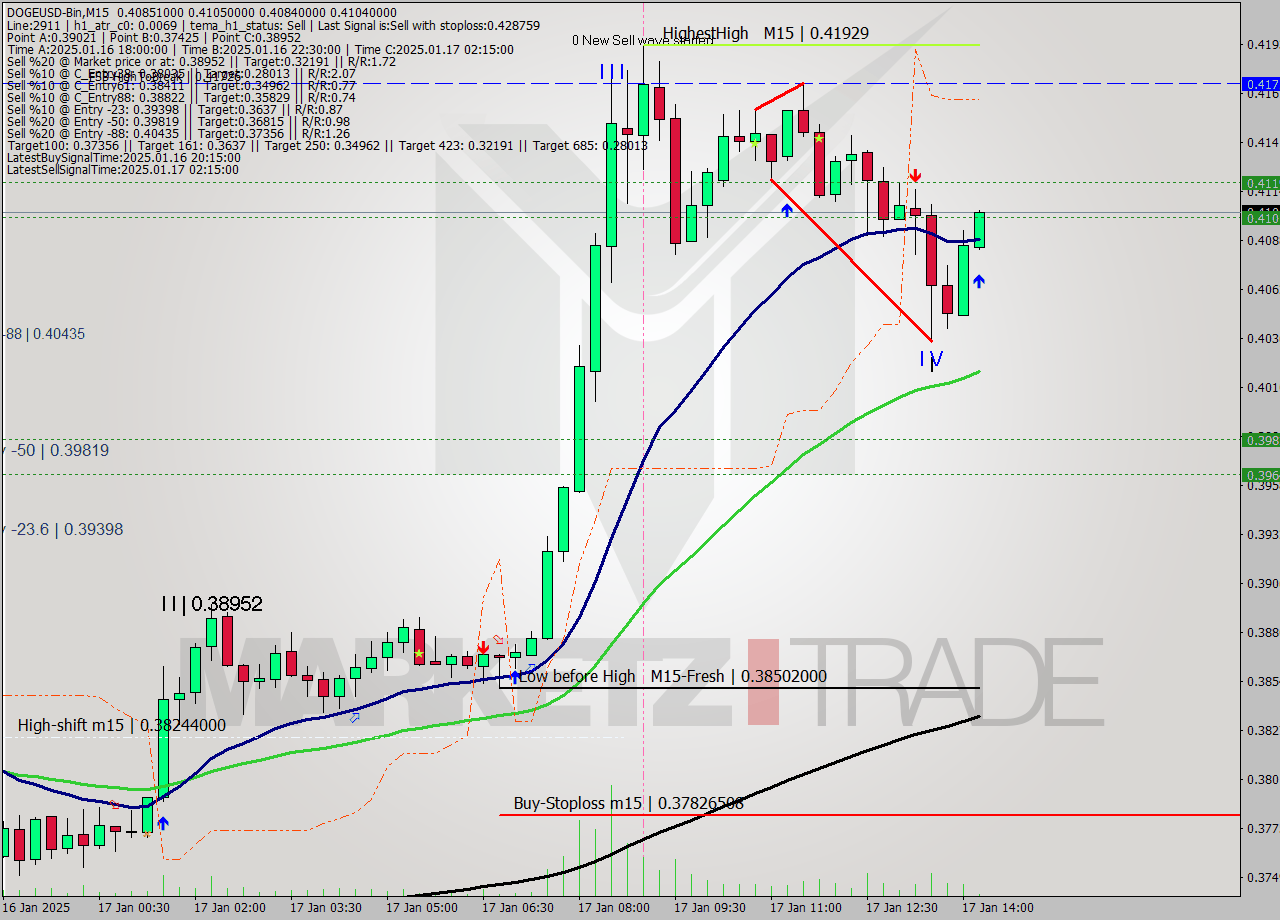This screenshot has width=1280, height=920.
Task: Click the green 0.410 price tag on the axis
Action: pyautogui.click(x=1260, y=217)
